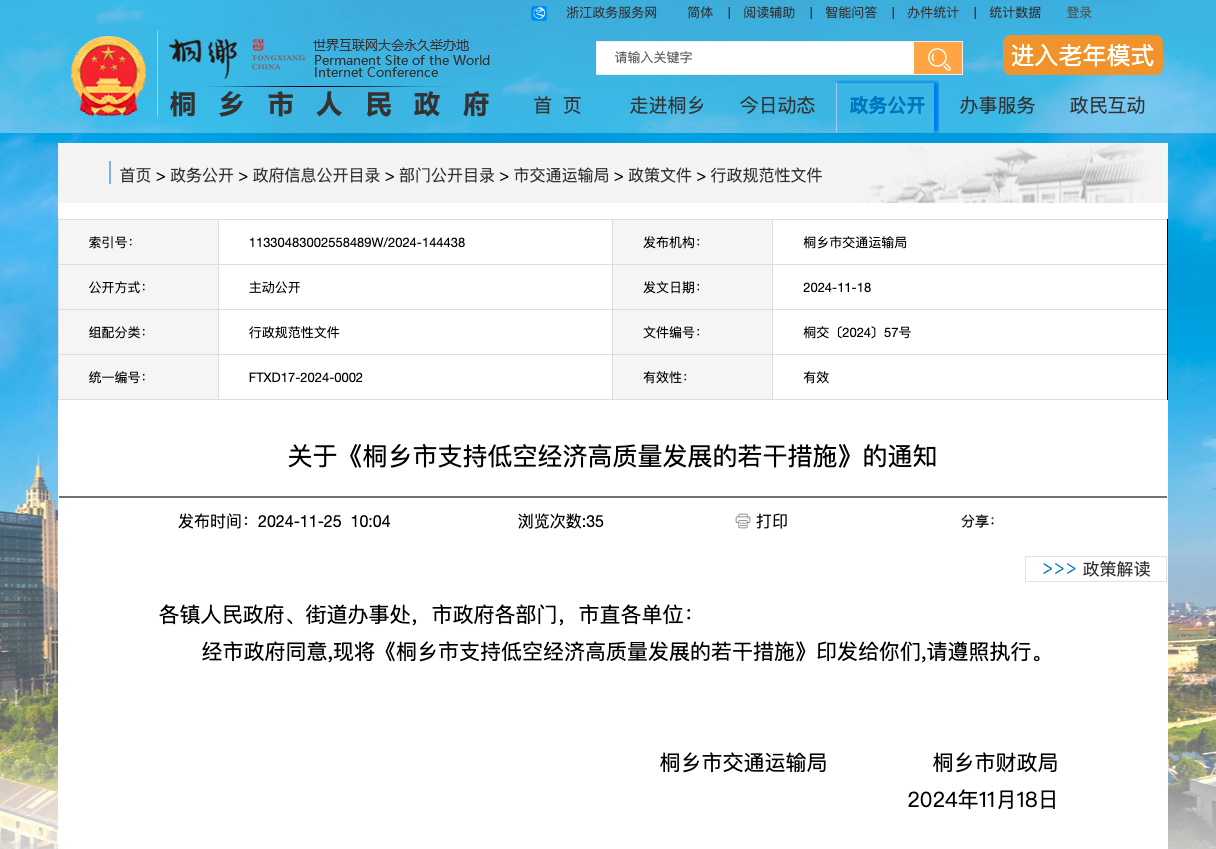Click the printer icon beside 打印
The image size is (1216, 849).
point(741,521)
